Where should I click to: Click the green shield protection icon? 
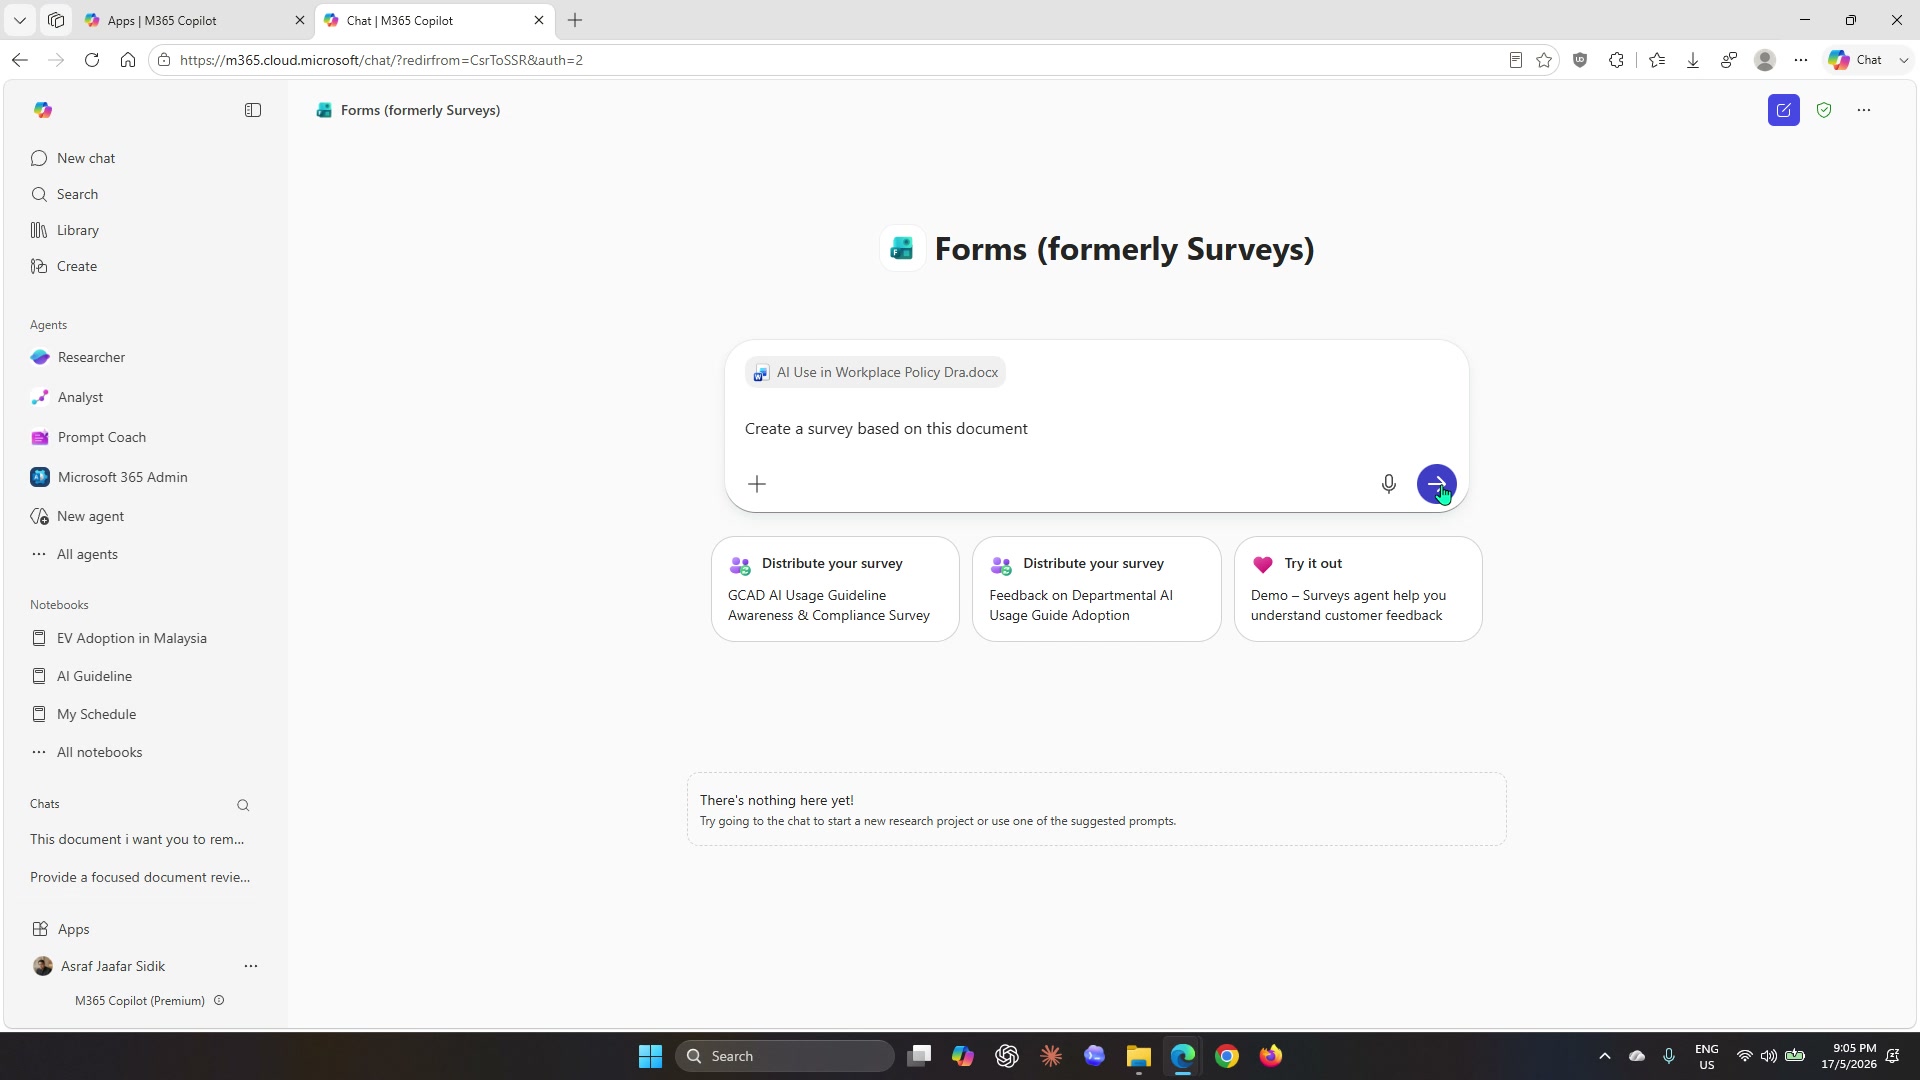[x=1824, y=110]
